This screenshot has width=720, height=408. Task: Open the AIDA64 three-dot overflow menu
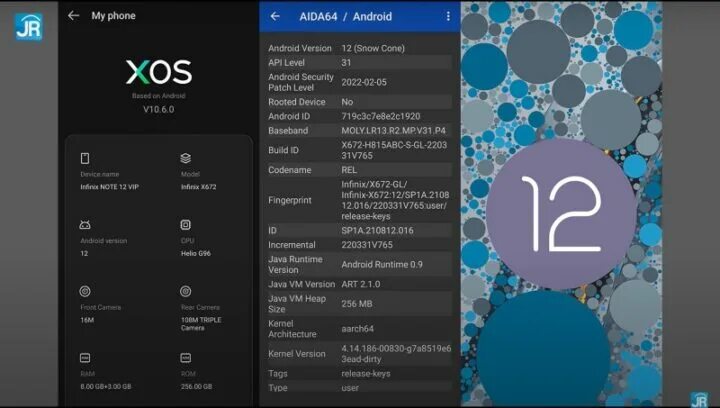pyautogui.click(x=448, y=17)
